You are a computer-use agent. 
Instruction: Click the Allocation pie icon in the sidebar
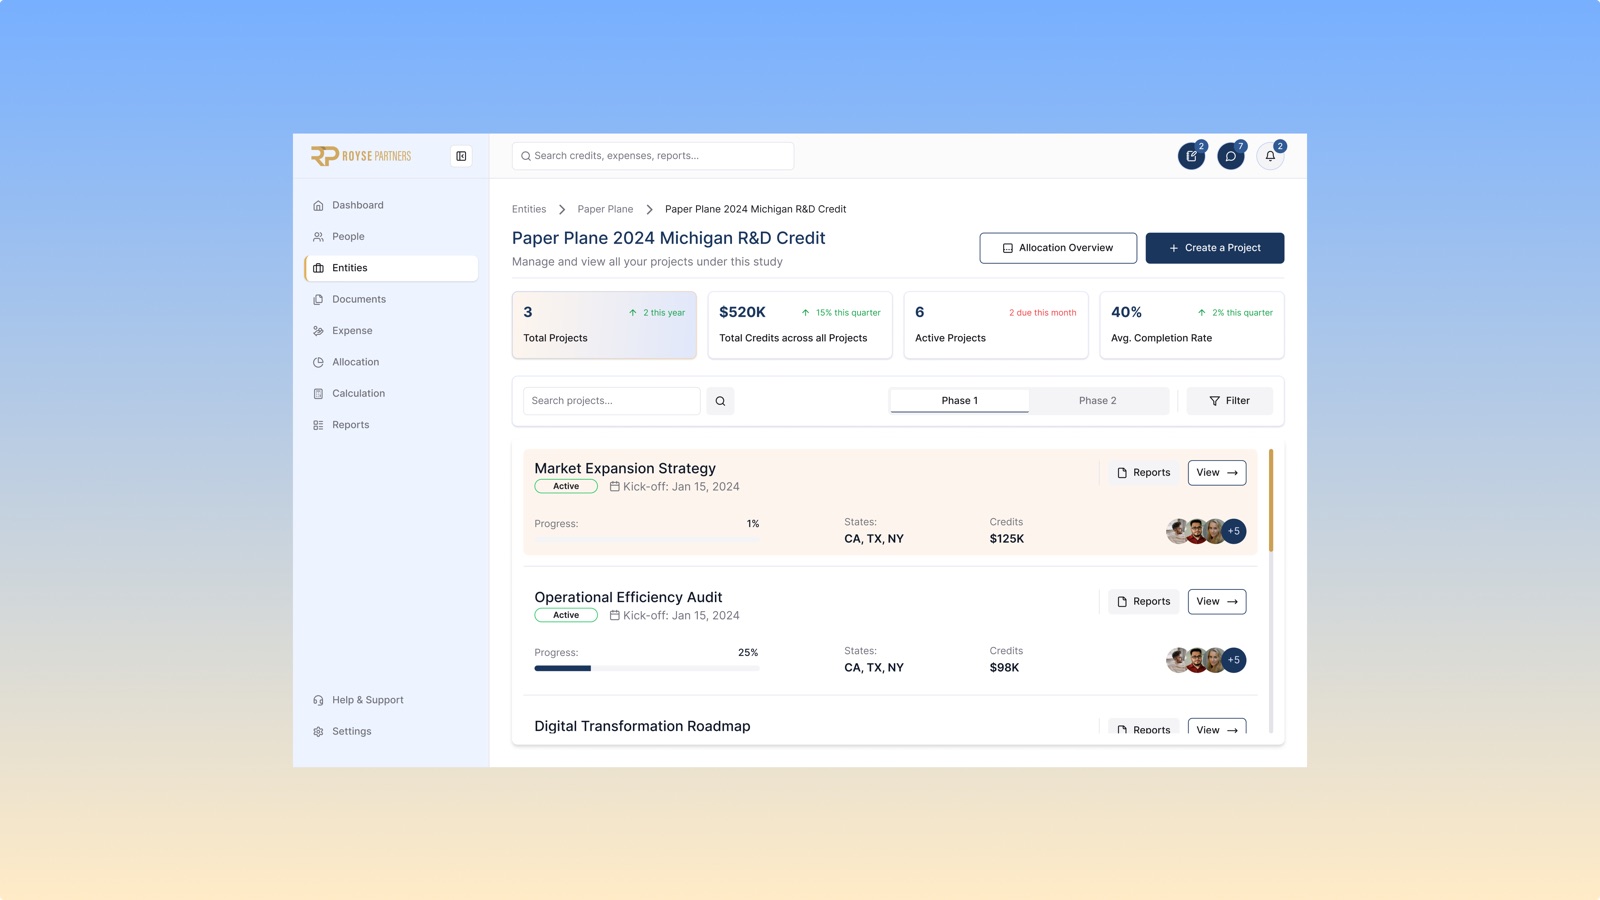pyautogui.click(x=318, y=362)
